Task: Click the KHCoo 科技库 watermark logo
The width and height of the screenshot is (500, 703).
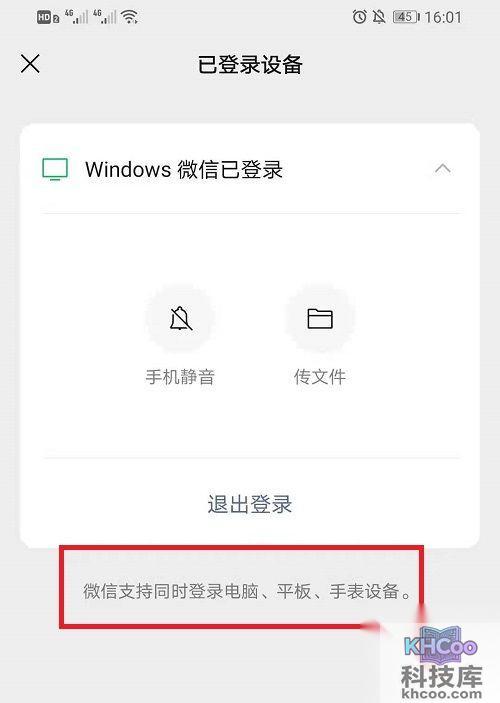Action: 442,662
